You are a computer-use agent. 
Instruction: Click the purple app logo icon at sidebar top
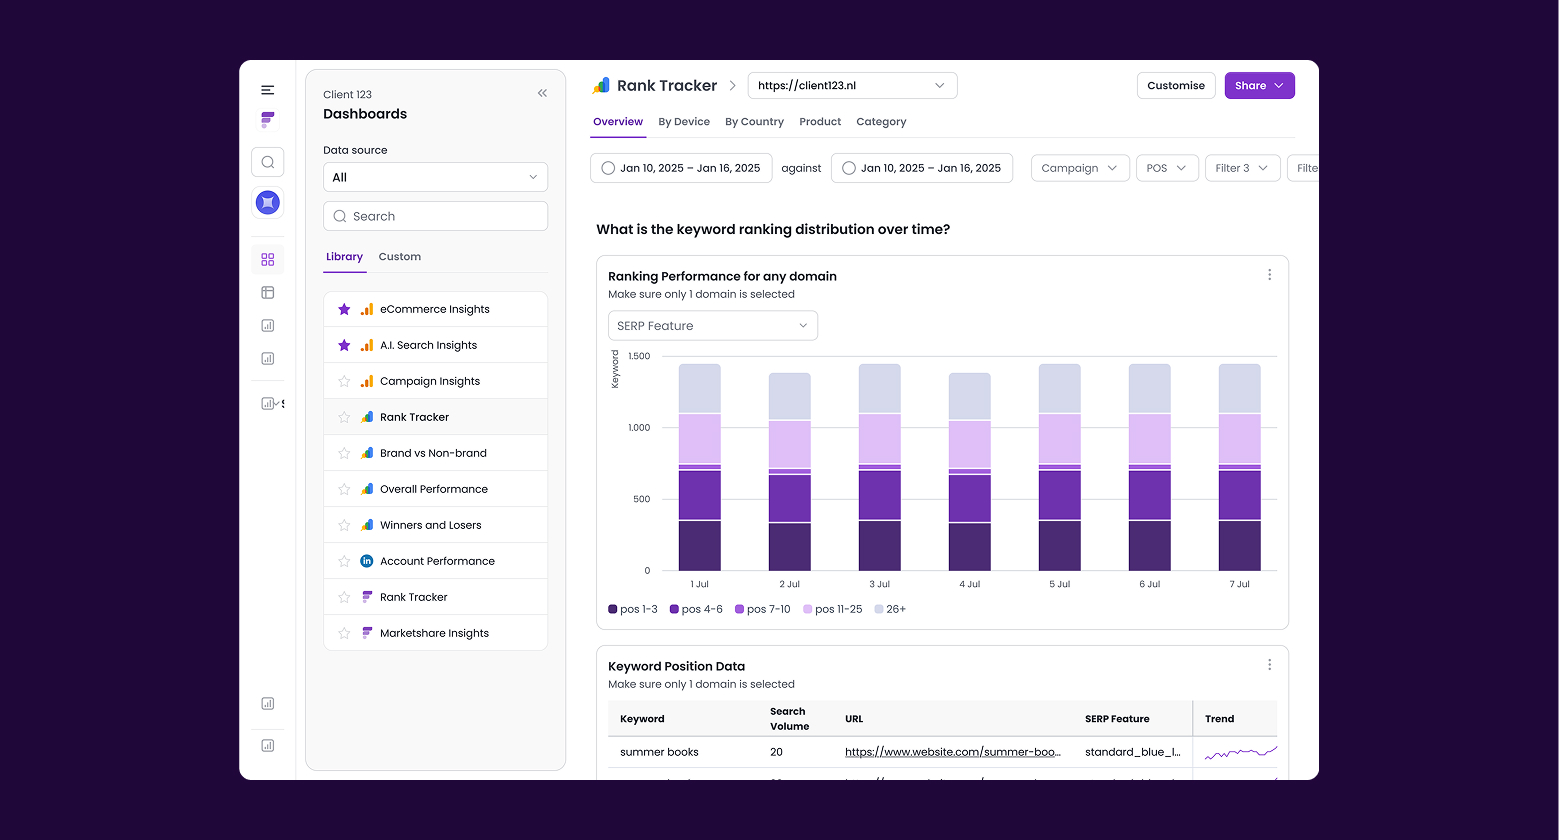tap(267, 119)
